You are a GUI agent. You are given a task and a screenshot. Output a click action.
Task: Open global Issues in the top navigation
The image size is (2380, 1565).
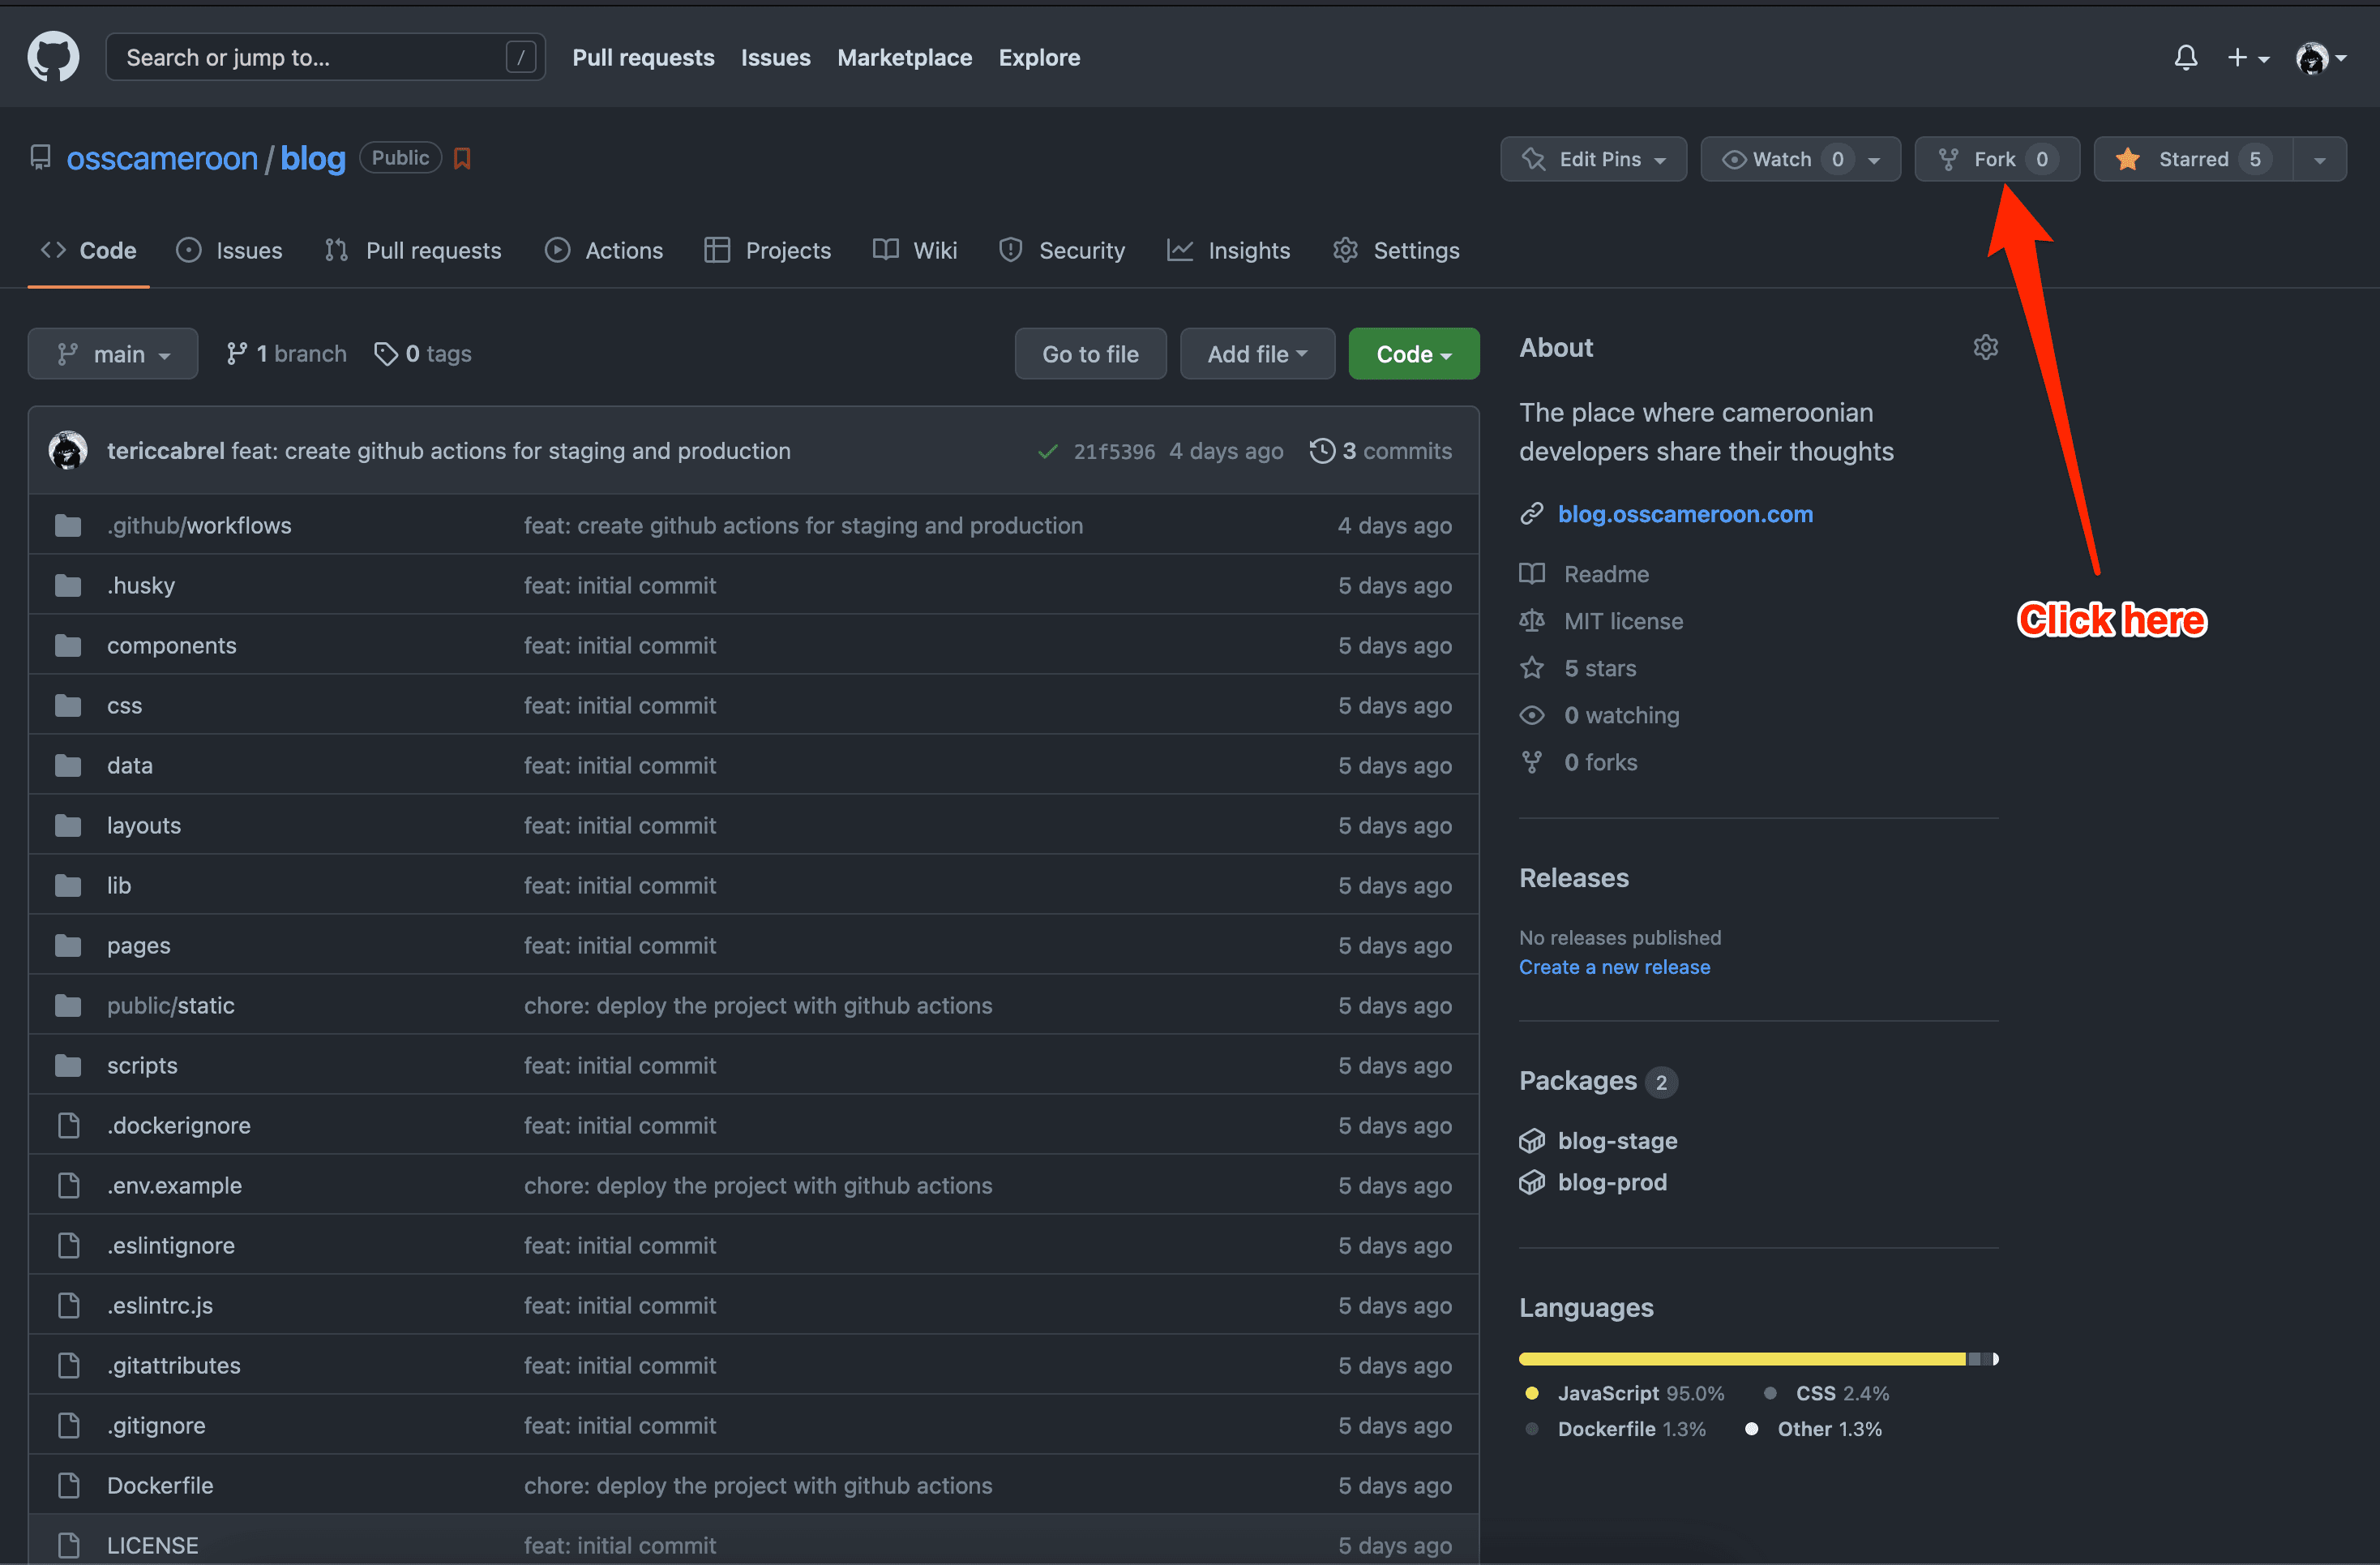coord(775,58)
